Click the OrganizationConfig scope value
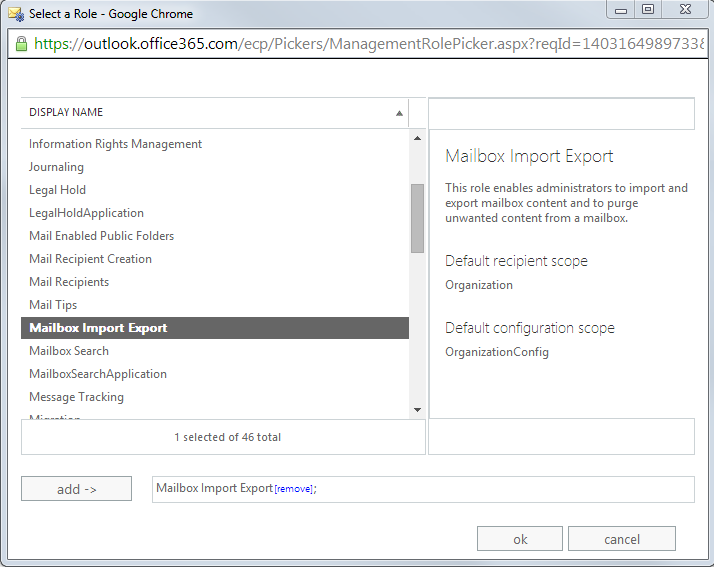Image resolution: width=714 pixels, height=567 pixels. (x=497, y=352)
